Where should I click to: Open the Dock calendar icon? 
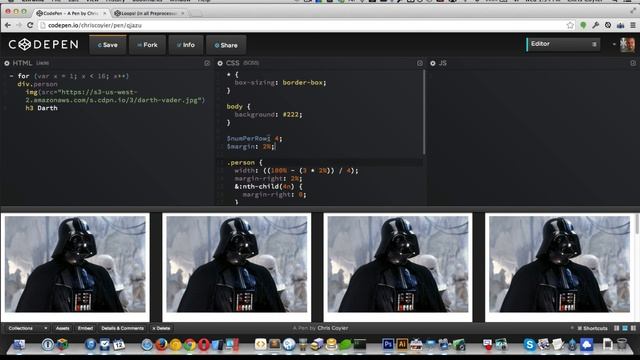[x=119, y=345]
